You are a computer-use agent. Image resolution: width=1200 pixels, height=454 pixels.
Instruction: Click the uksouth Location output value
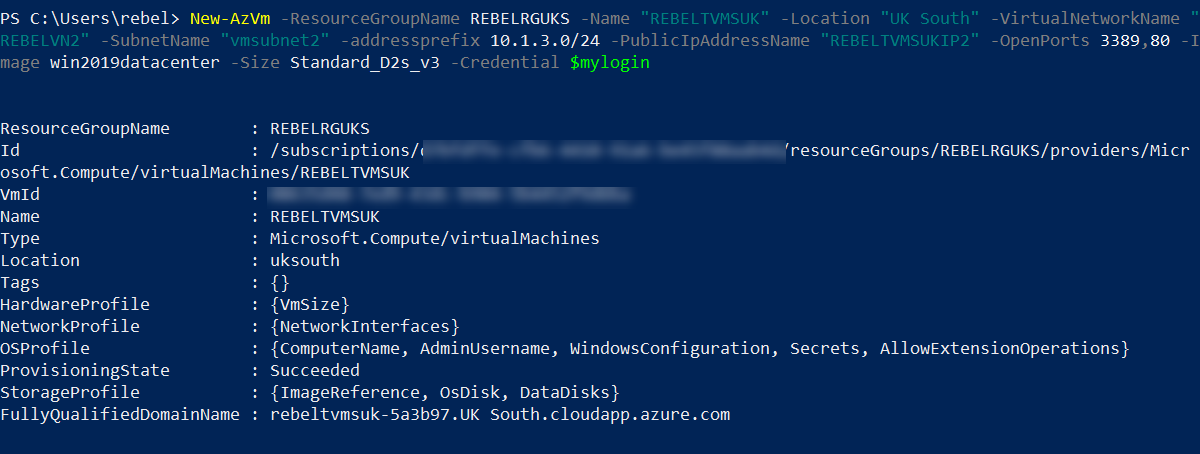point(304,260)
